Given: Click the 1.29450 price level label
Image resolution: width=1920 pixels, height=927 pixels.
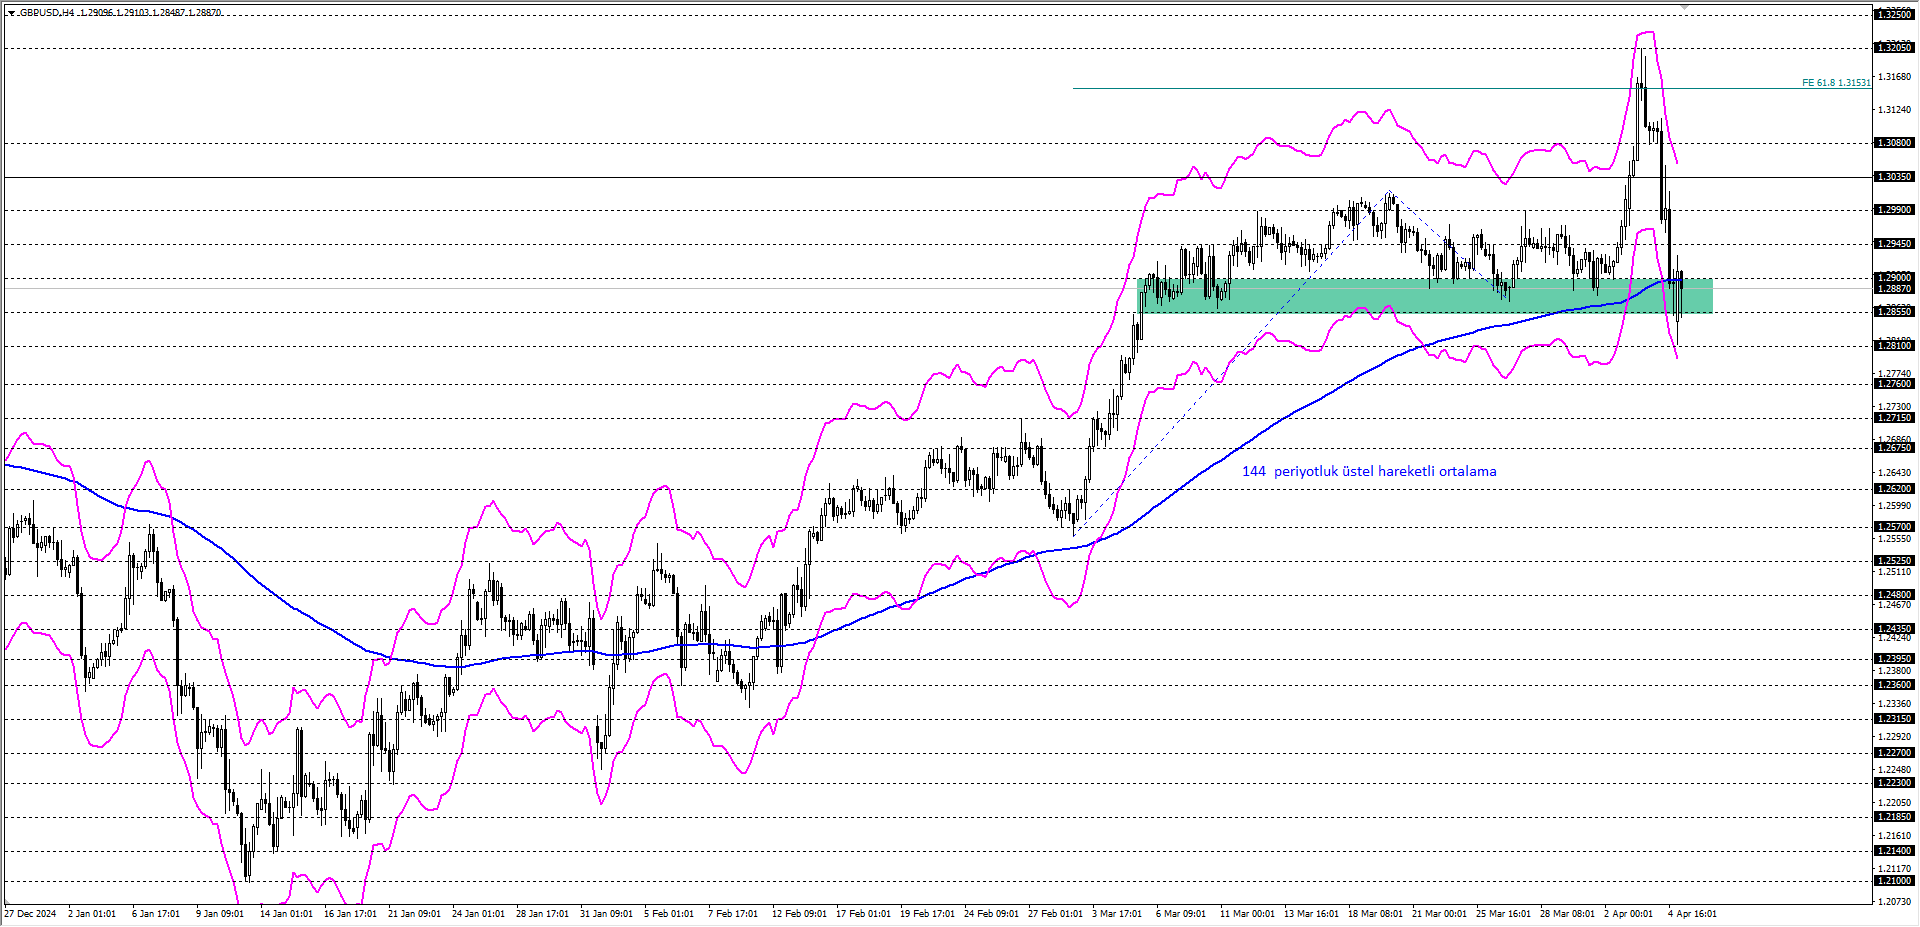Looking at the screenshot, I should tap(1894, 244).
